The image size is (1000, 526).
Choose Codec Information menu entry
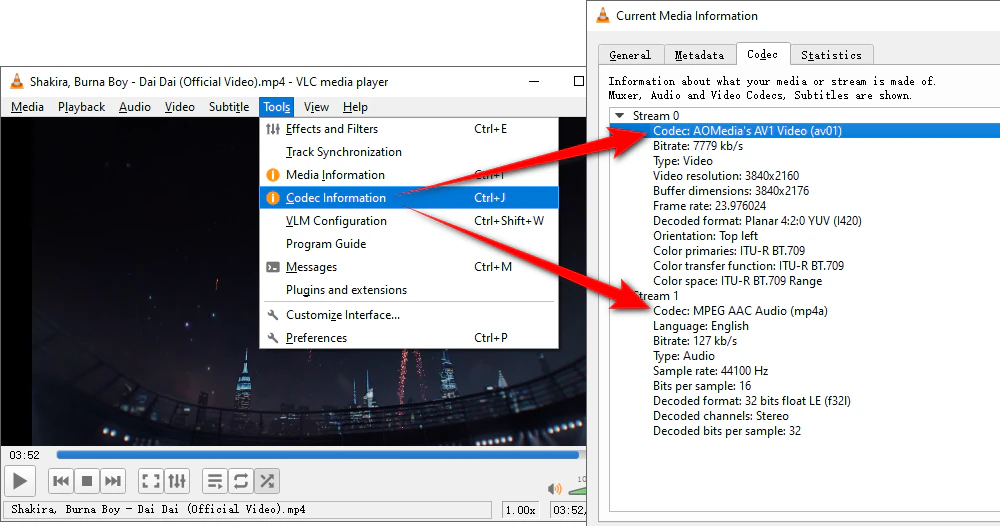click(409, 198)
